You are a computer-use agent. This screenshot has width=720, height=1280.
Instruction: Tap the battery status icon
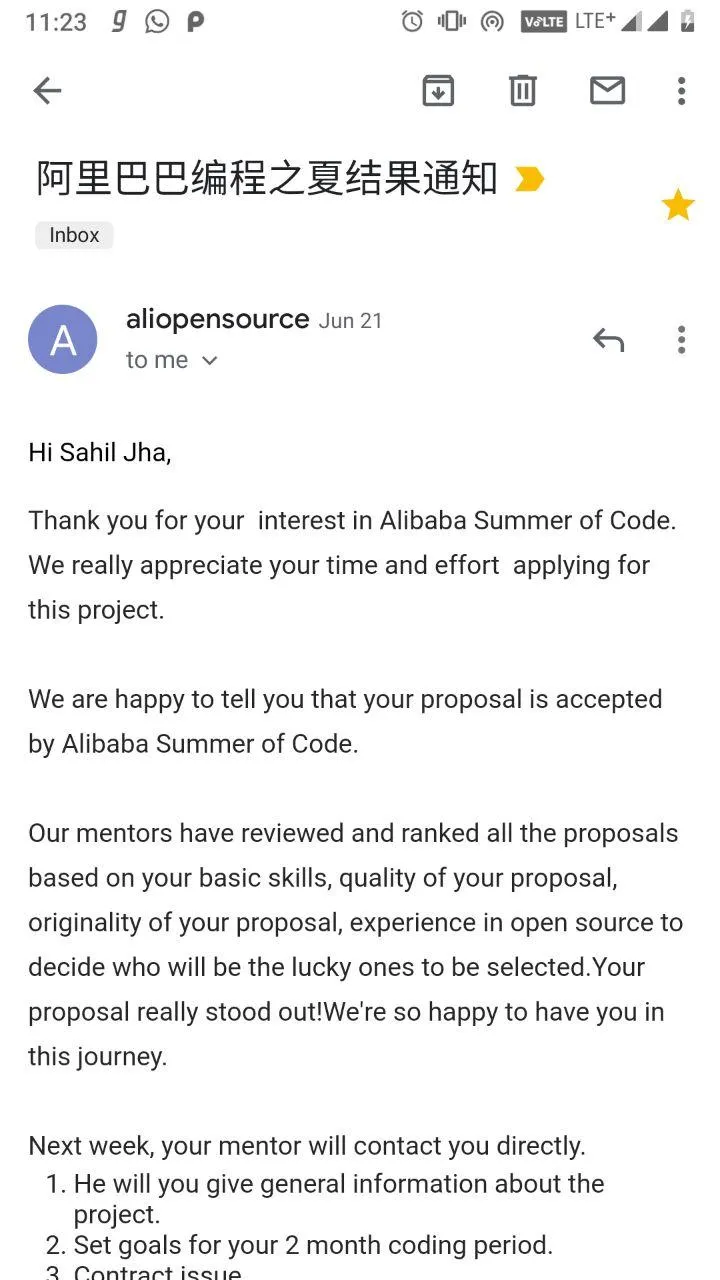[687, 21]
